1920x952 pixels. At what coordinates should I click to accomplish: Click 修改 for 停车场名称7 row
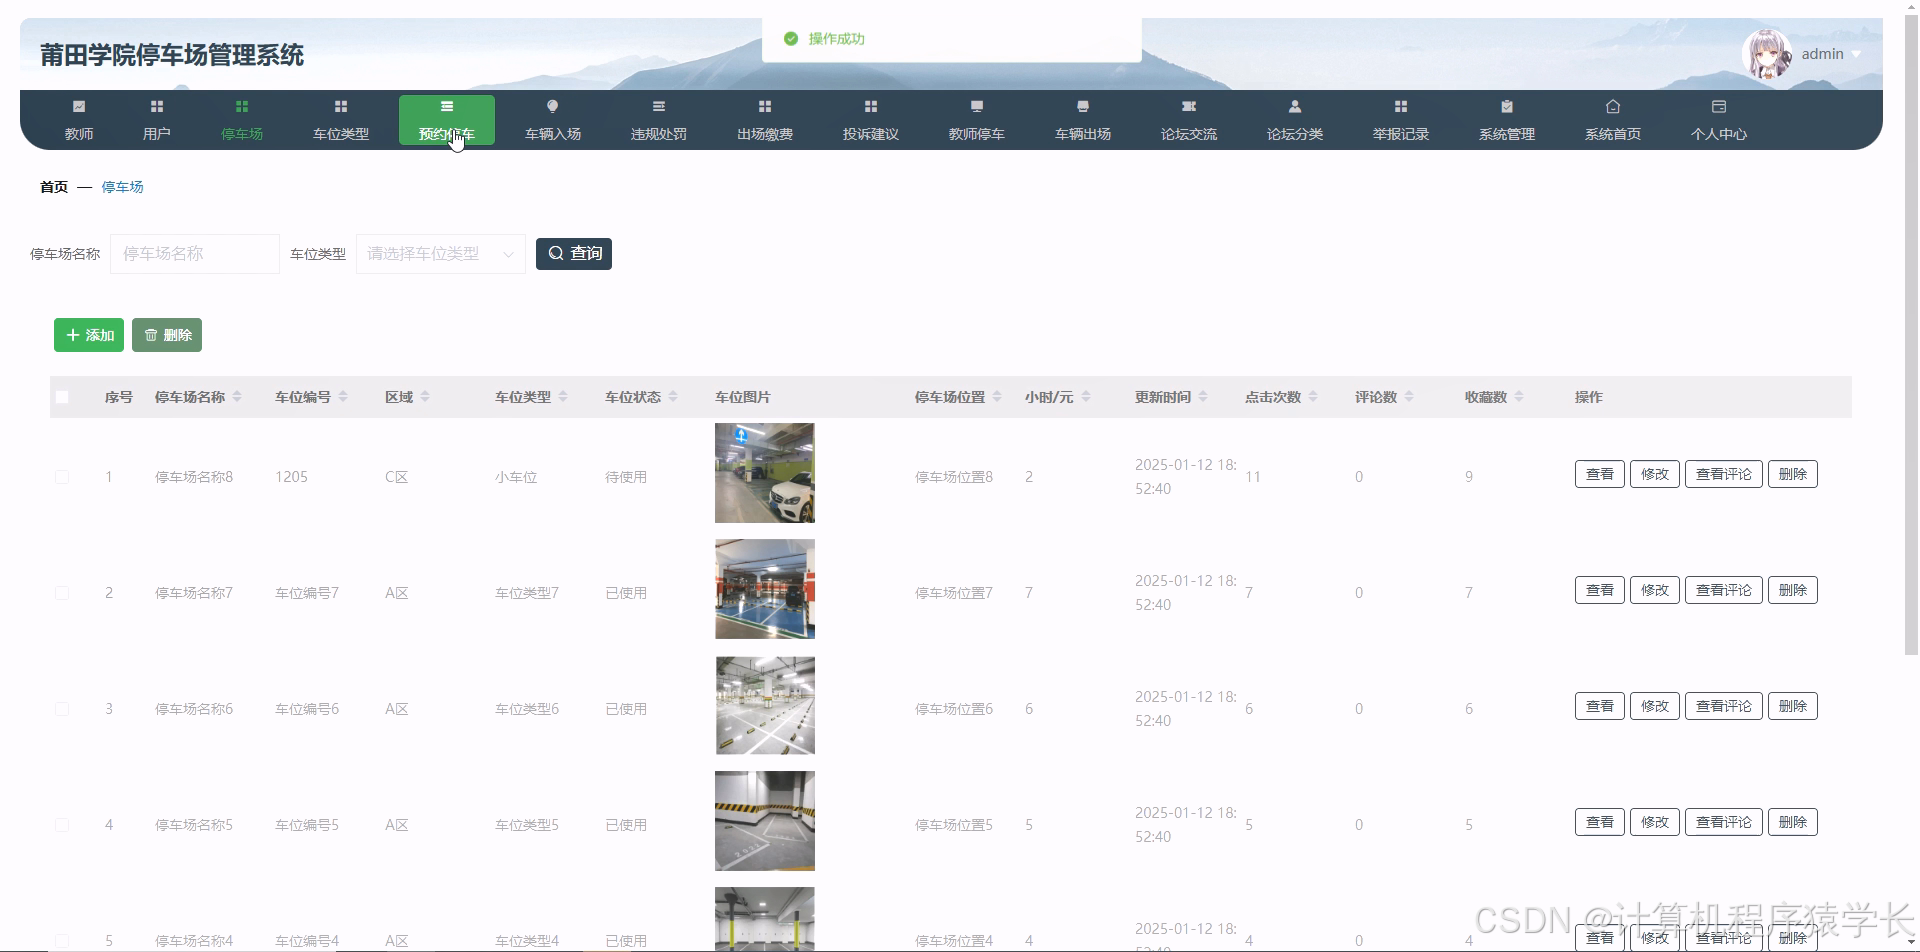click(x=1655, y=590)
